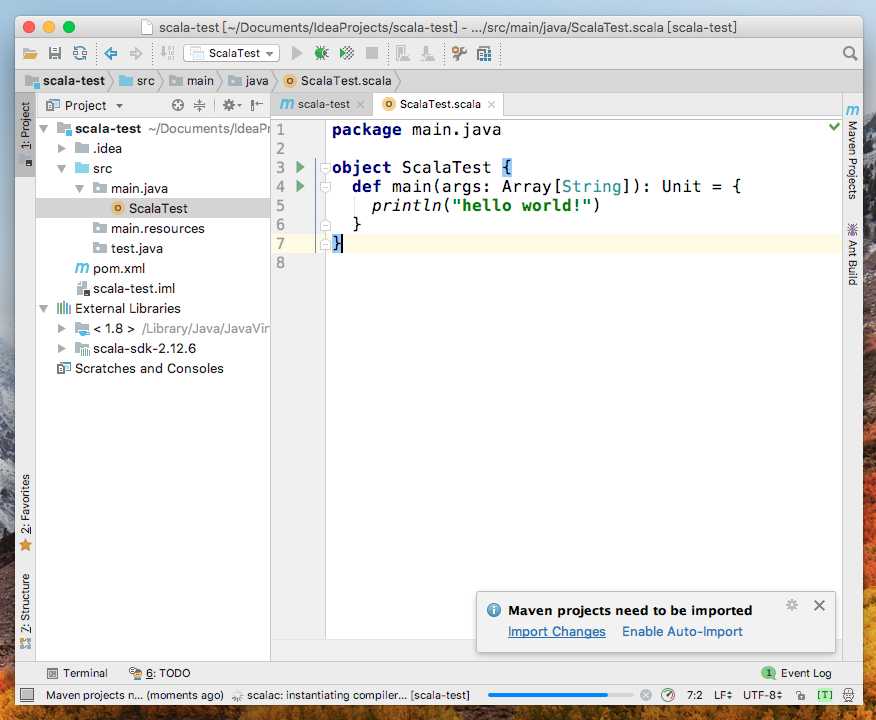Viewport: 876px width, 720px height.
Task: Expand the .idea folder
Action: (x=62, y=149)
